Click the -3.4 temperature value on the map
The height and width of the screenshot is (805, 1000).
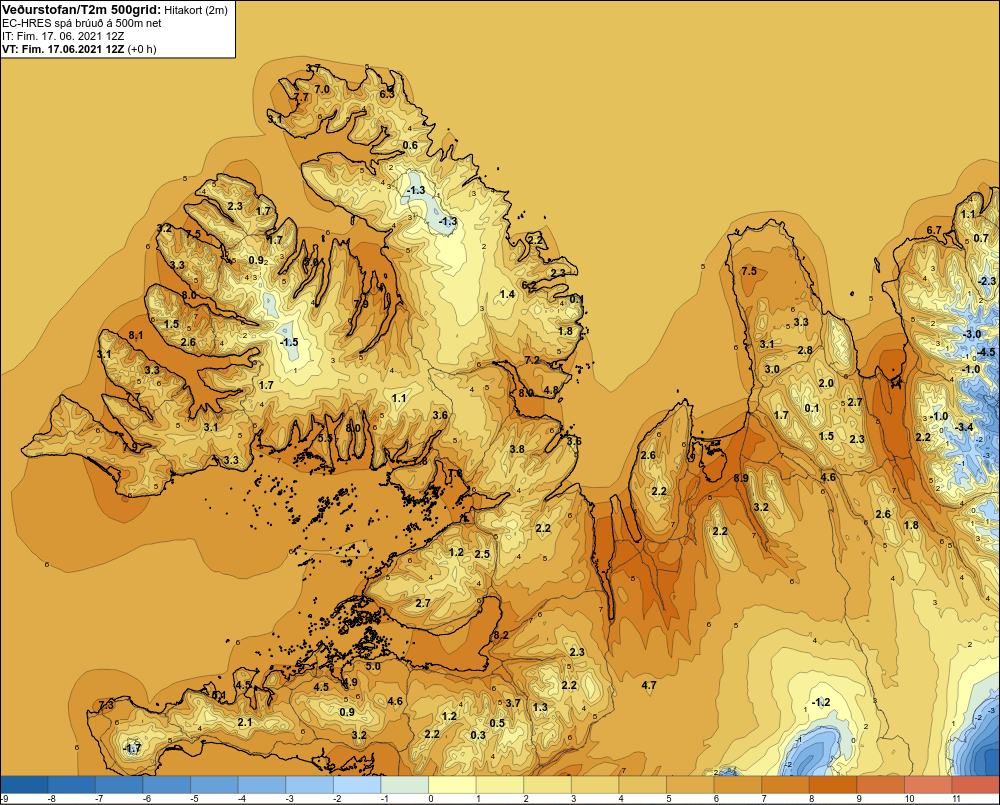click(964, 427)
